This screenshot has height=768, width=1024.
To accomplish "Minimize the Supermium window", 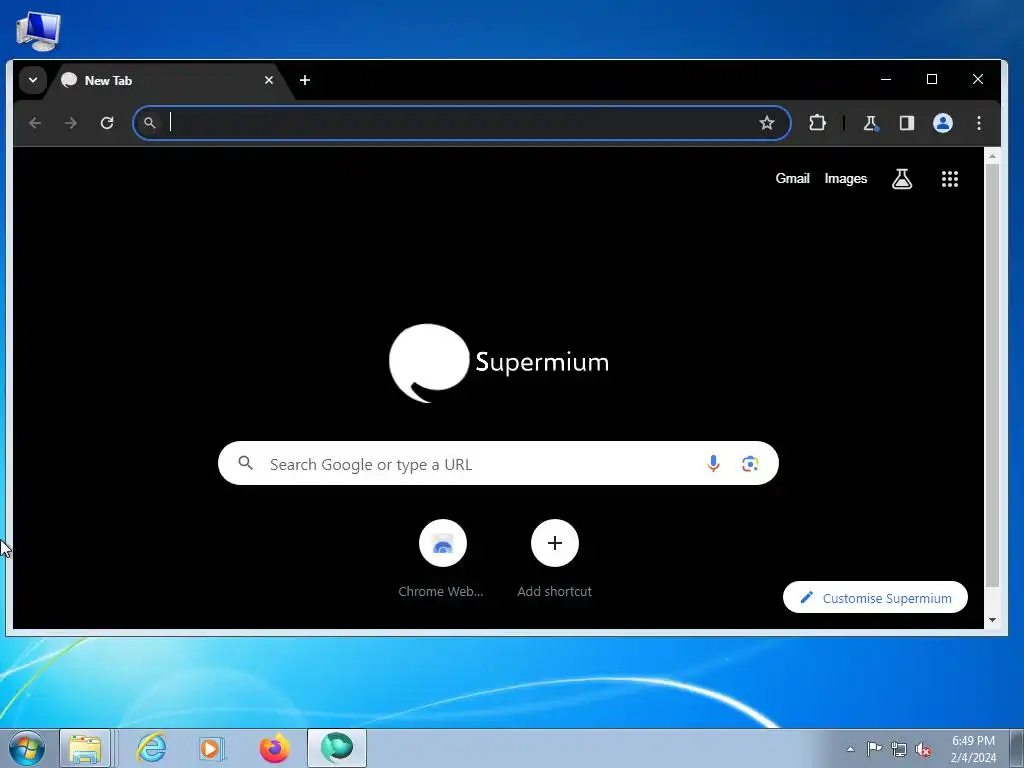I will [x=886, y=79].
